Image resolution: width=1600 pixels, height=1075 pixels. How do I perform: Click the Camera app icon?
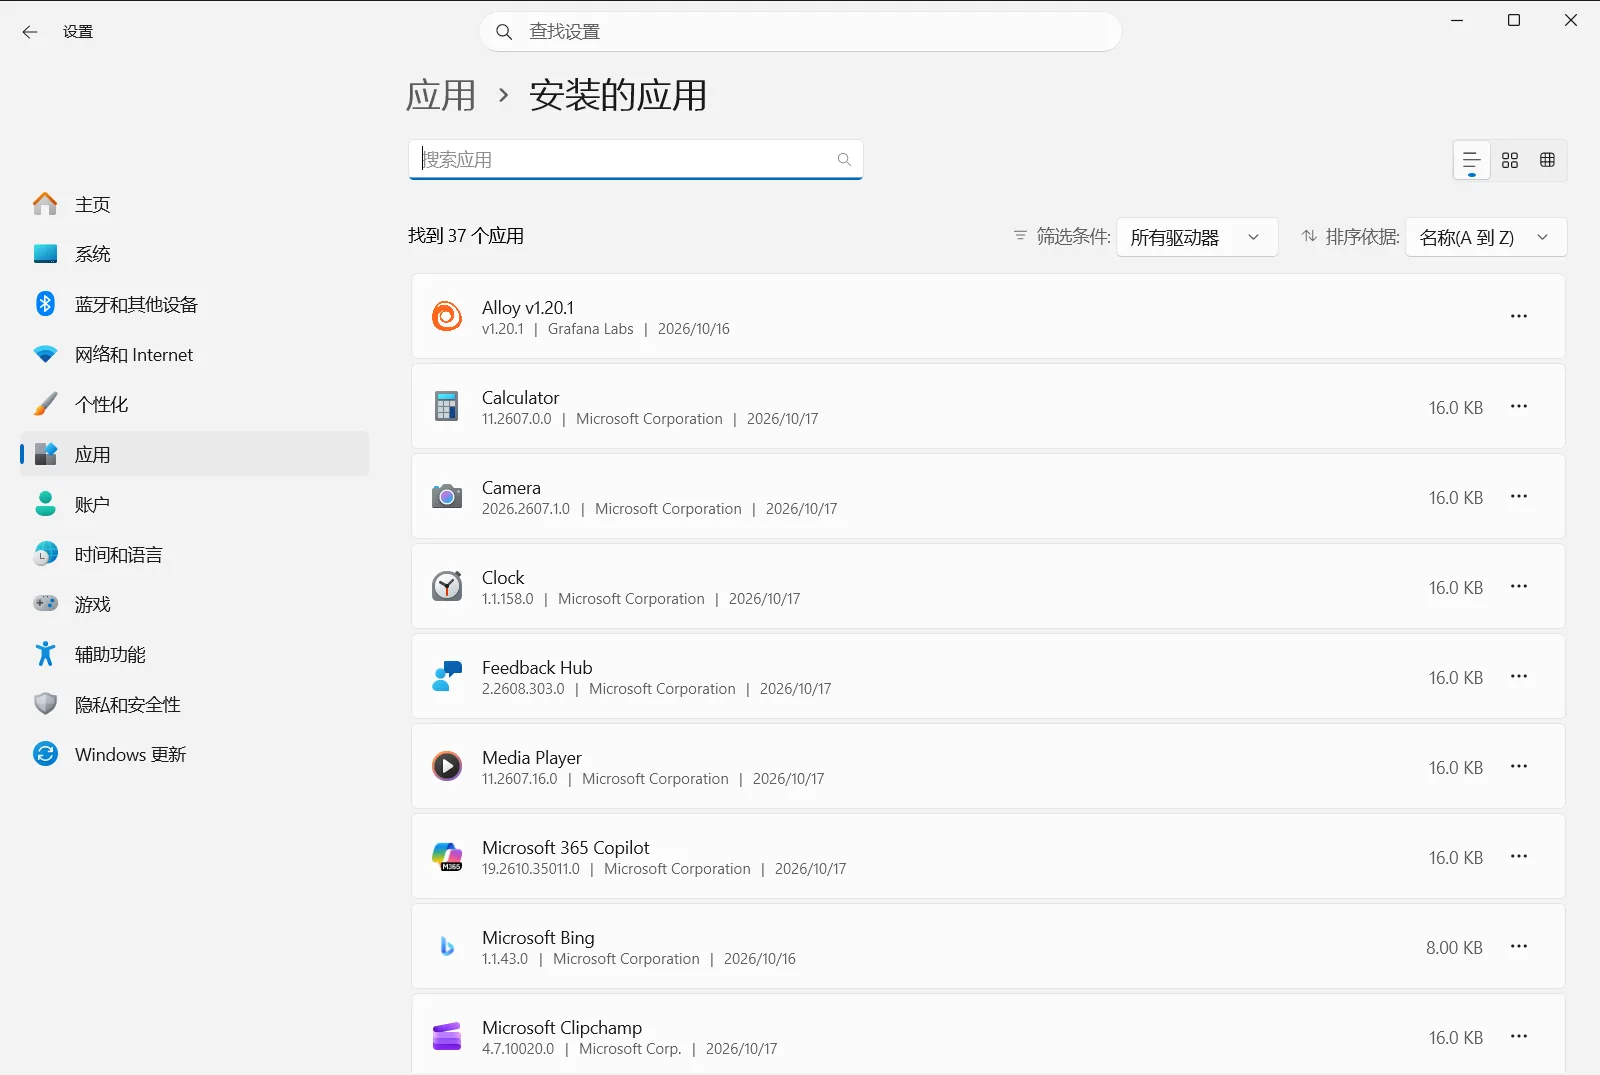click(447, 496)
